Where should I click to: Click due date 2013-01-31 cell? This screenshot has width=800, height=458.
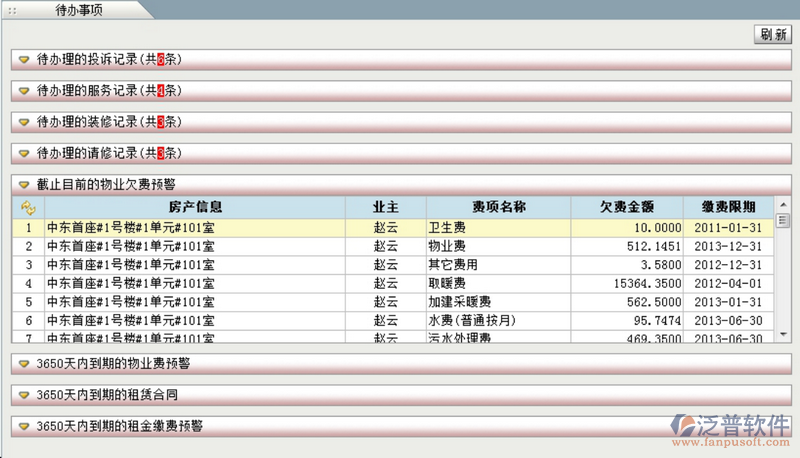click(x=729, y=302)
